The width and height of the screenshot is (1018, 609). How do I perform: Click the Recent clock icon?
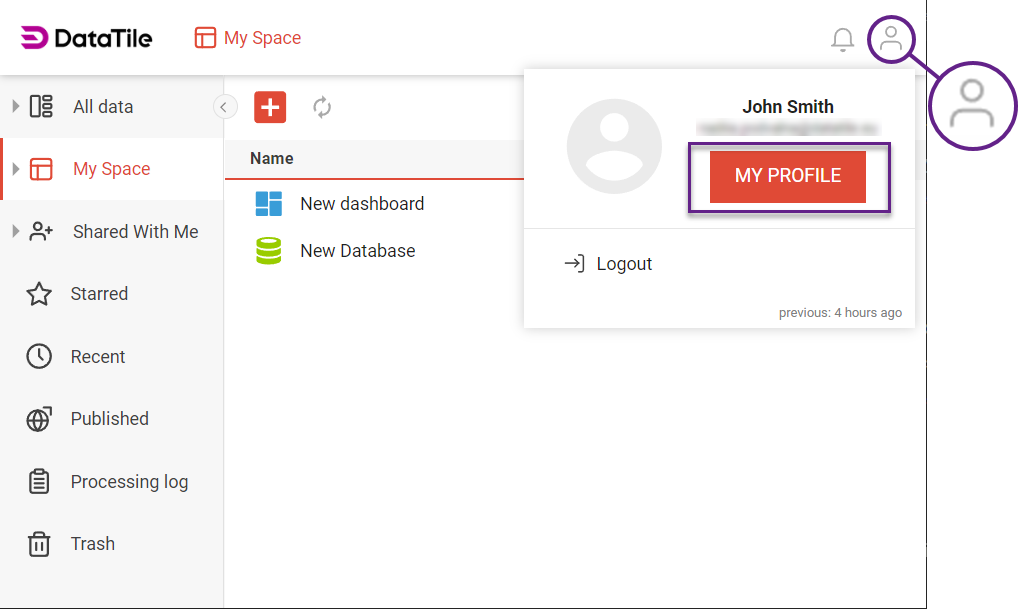pos(40,356)
